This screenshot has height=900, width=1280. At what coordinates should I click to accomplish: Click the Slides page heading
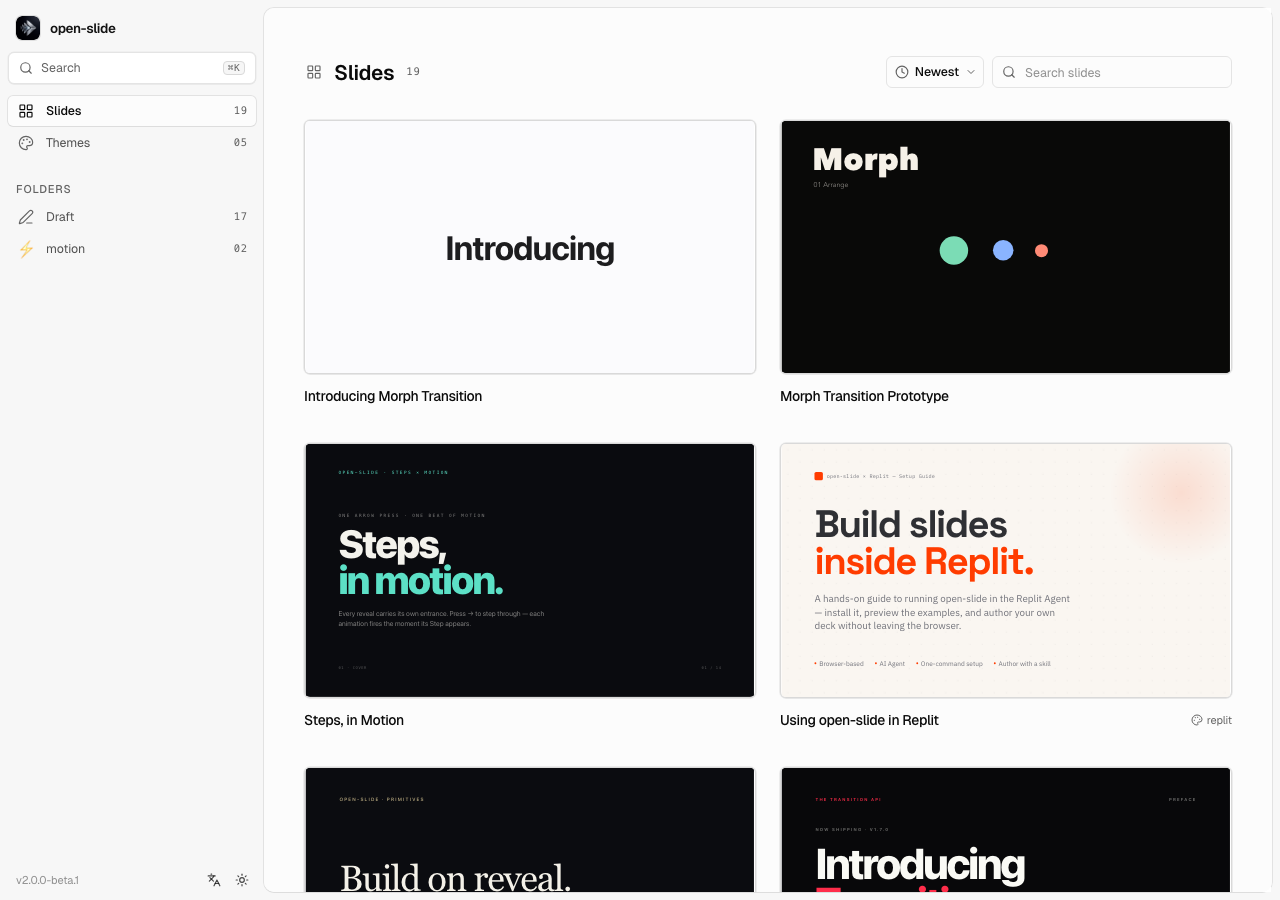[364, 72]
